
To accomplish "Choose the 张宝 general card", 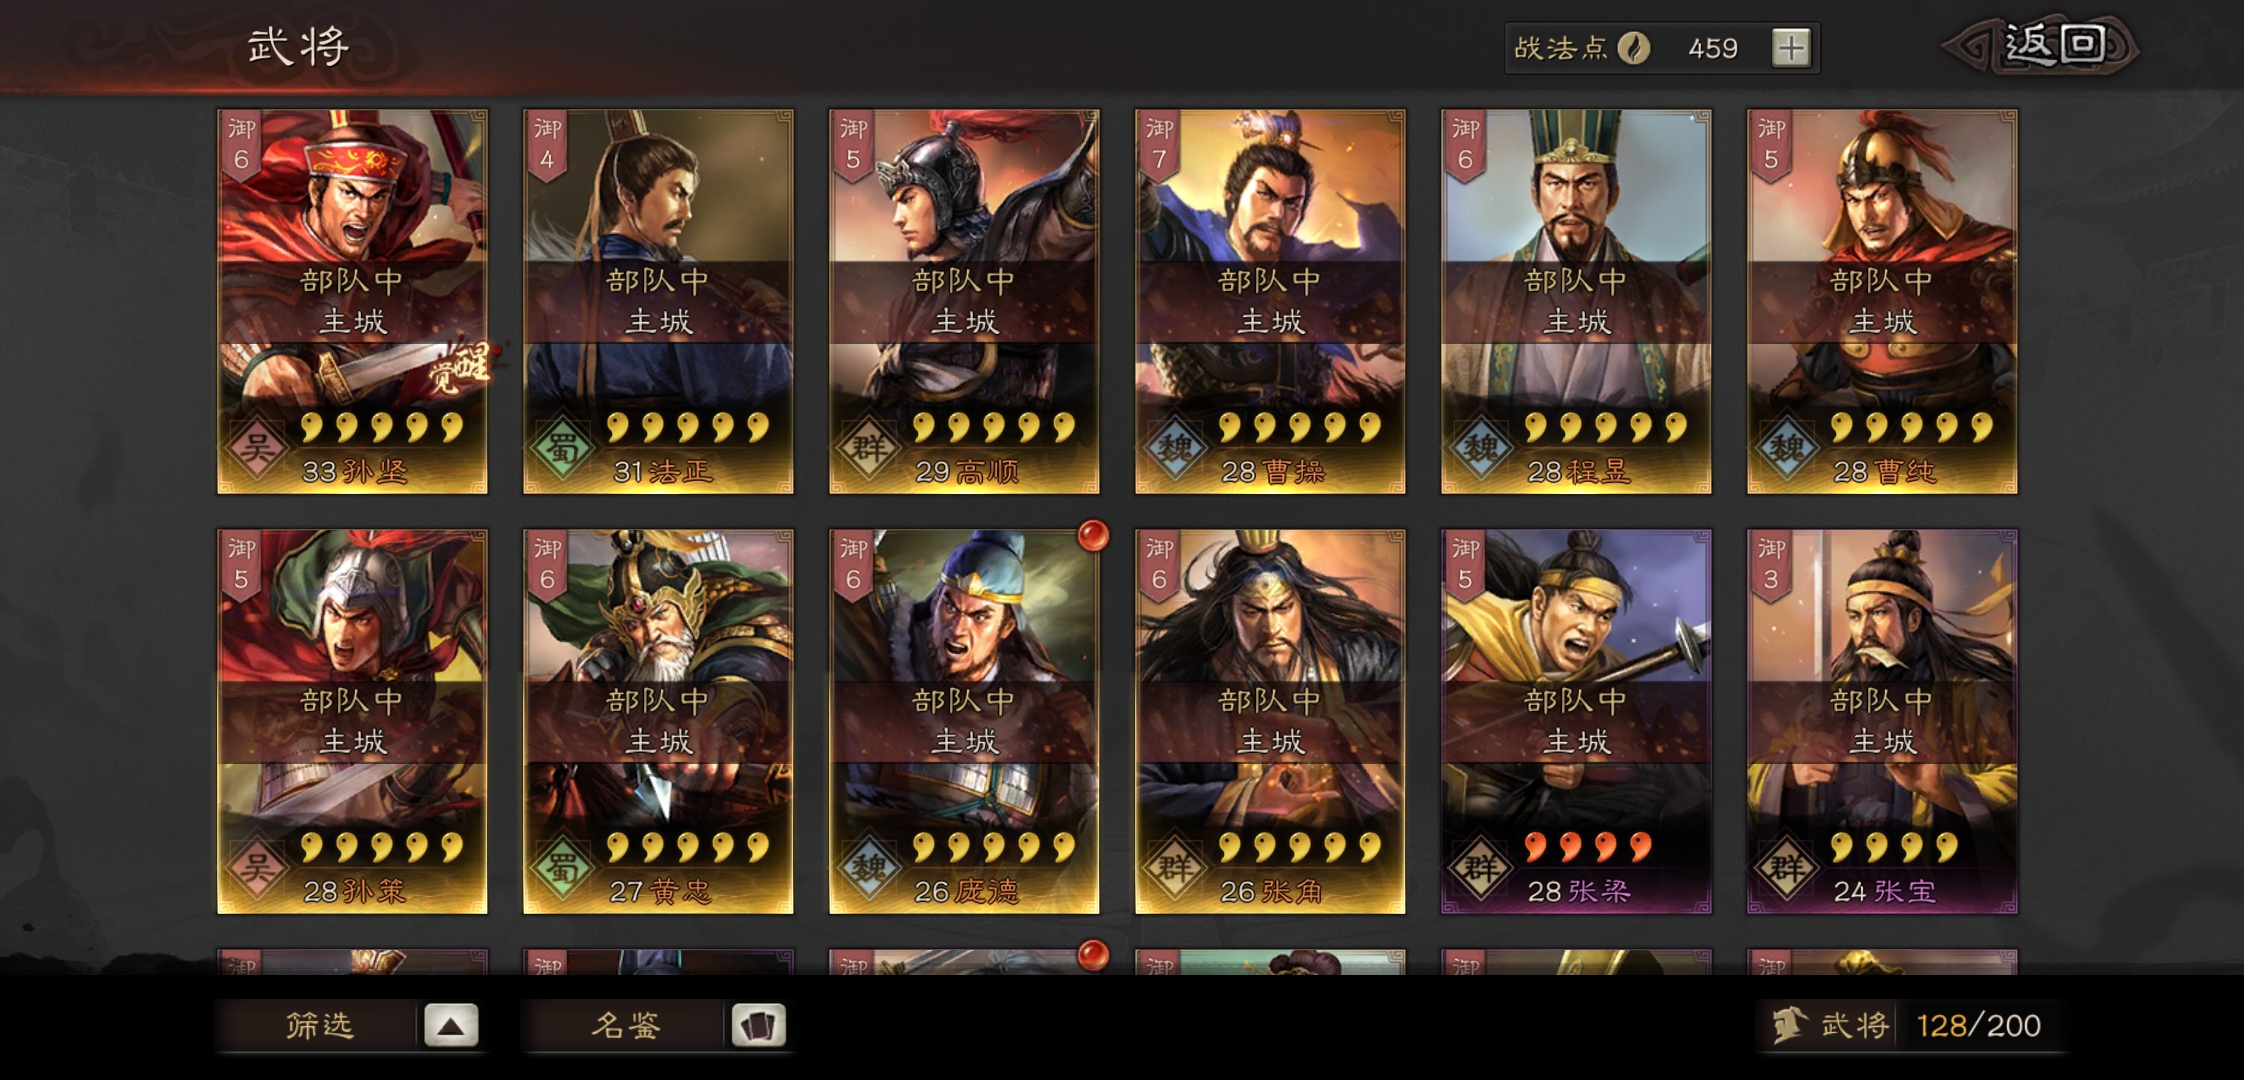I will (1882, 721).
